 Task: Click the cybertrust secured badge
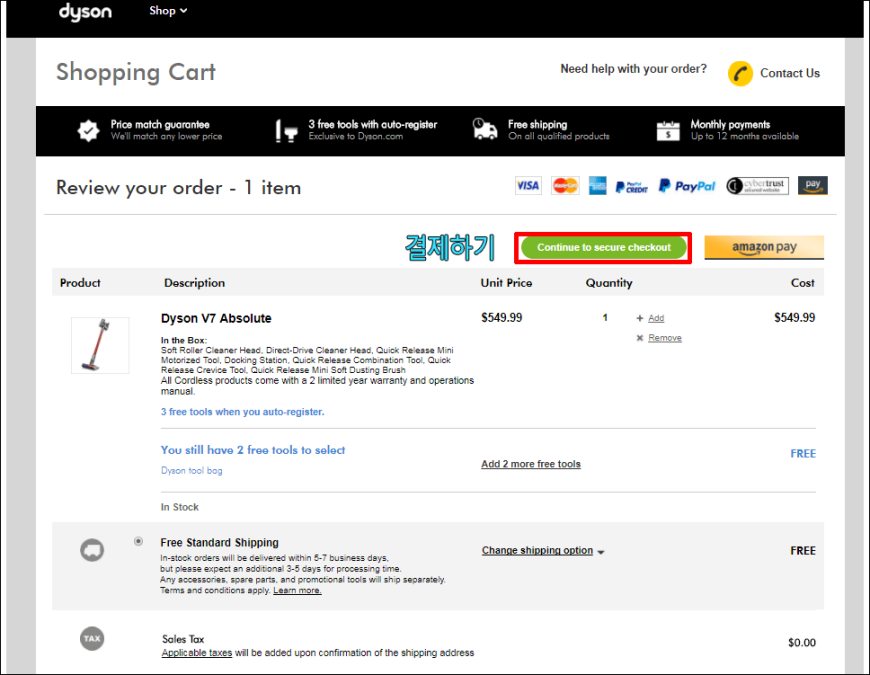coord(757,186)
